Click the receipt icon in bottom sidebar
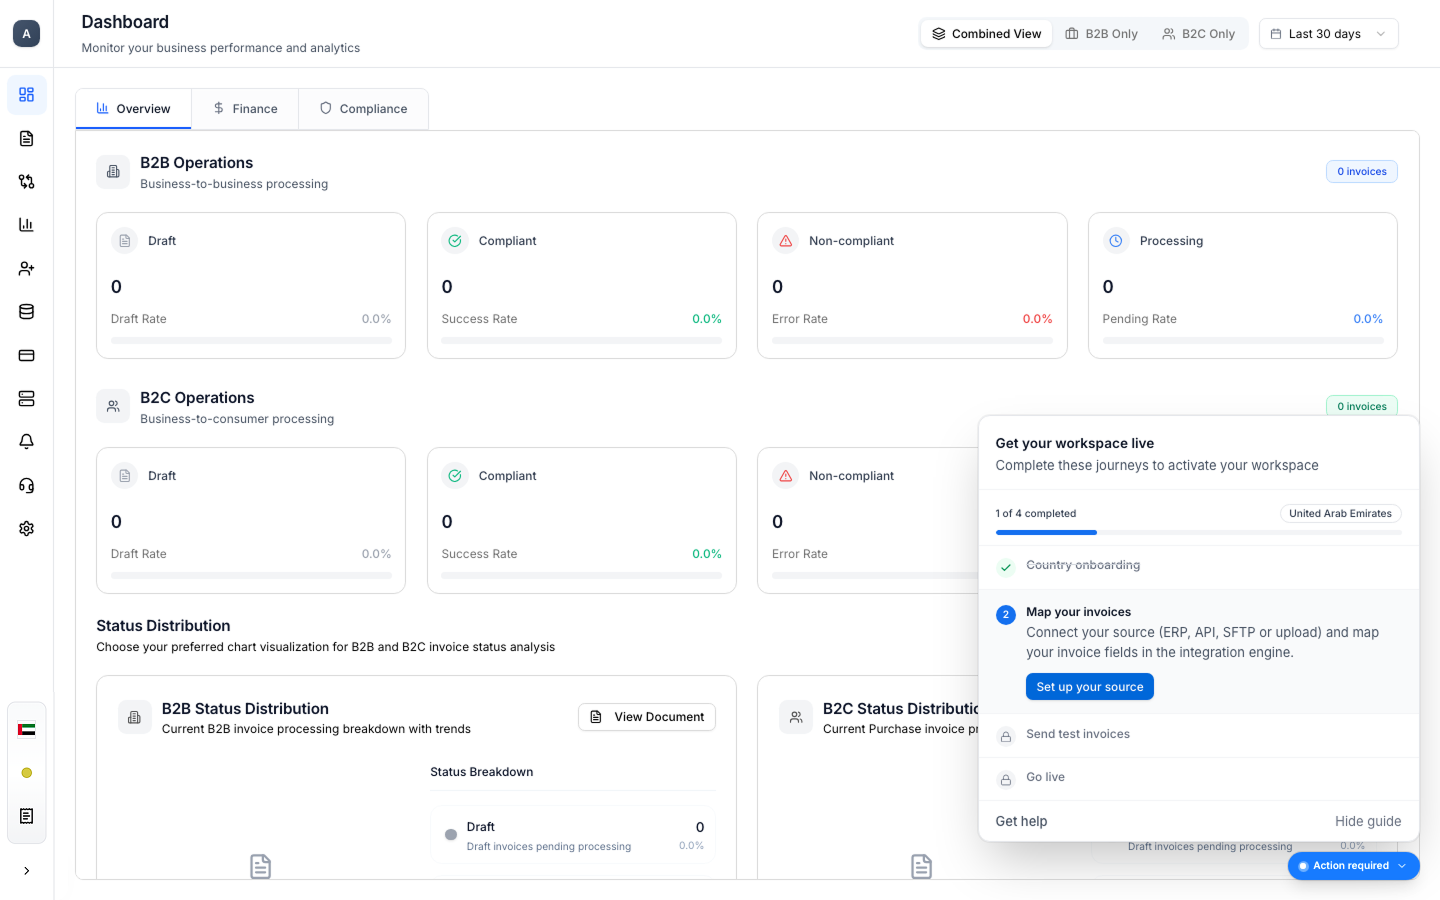This screenshot has height=900, width=1440. click(x=27, y=816)
